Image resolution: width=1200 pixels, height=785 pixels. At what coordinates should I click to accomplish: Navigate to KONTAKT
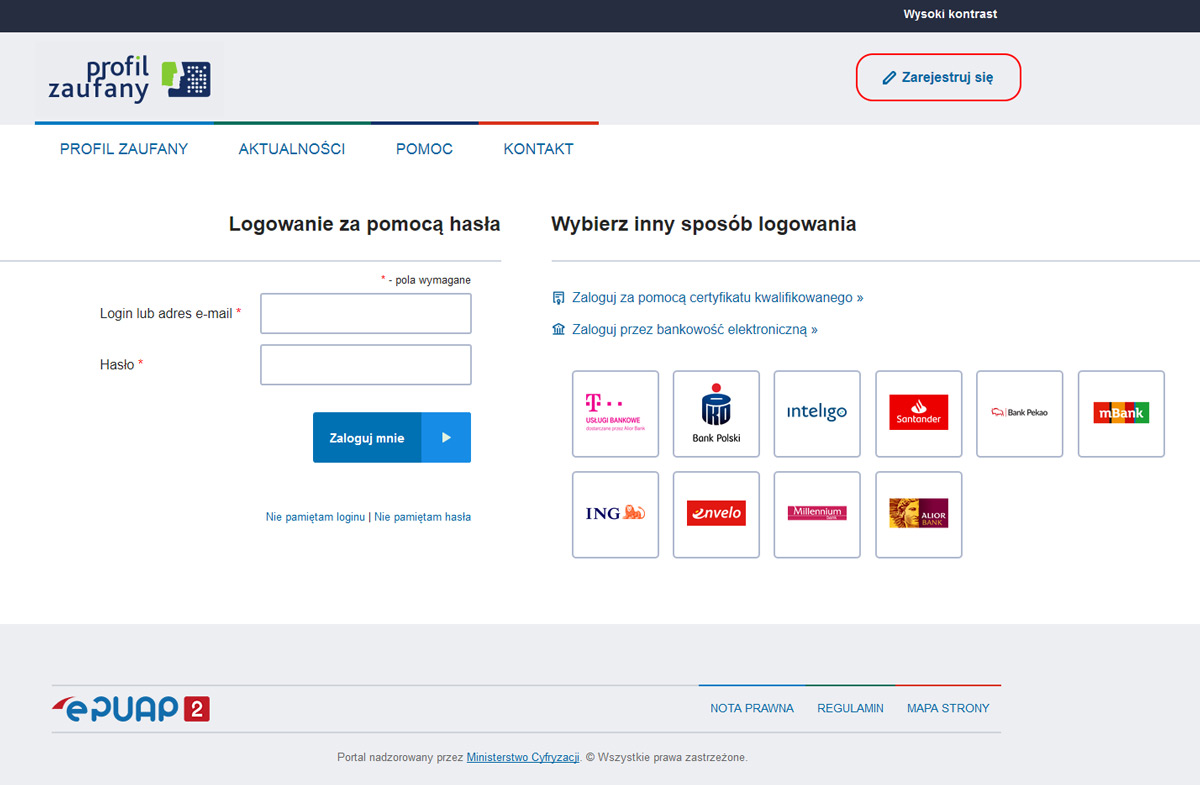pos(539,149)
